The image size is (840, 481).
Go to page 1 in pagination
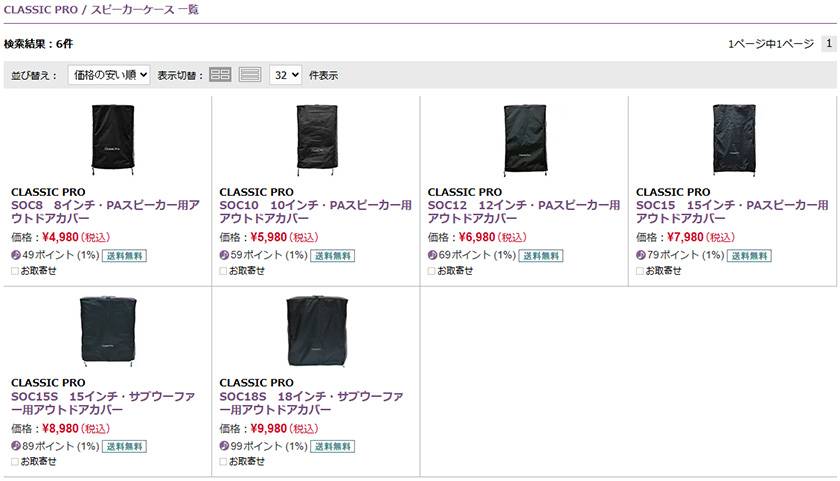point(828,44)
